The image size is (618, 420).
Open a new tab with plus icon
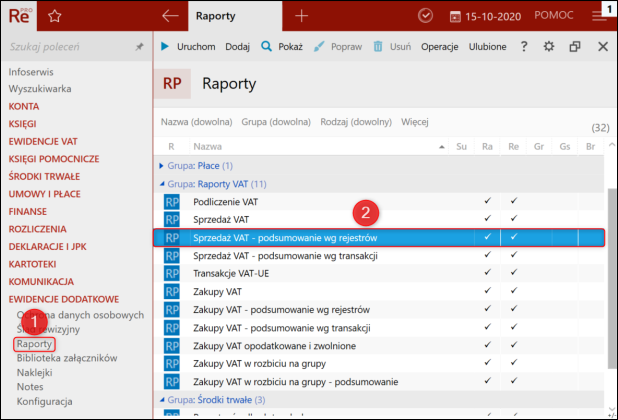[x=302, y=16]
